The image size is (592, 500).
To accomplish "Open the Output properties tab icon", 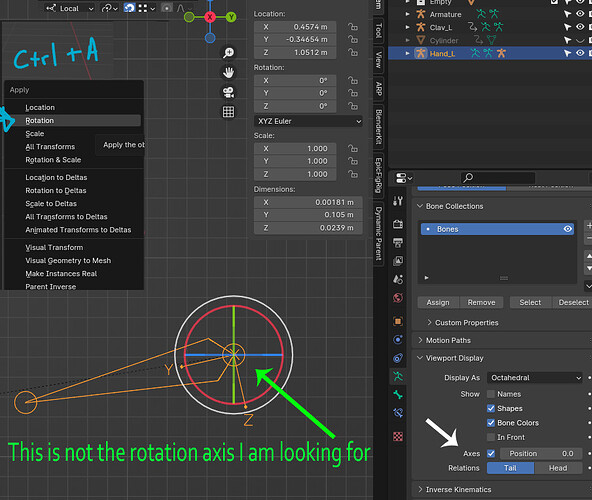I will point(398,242).
